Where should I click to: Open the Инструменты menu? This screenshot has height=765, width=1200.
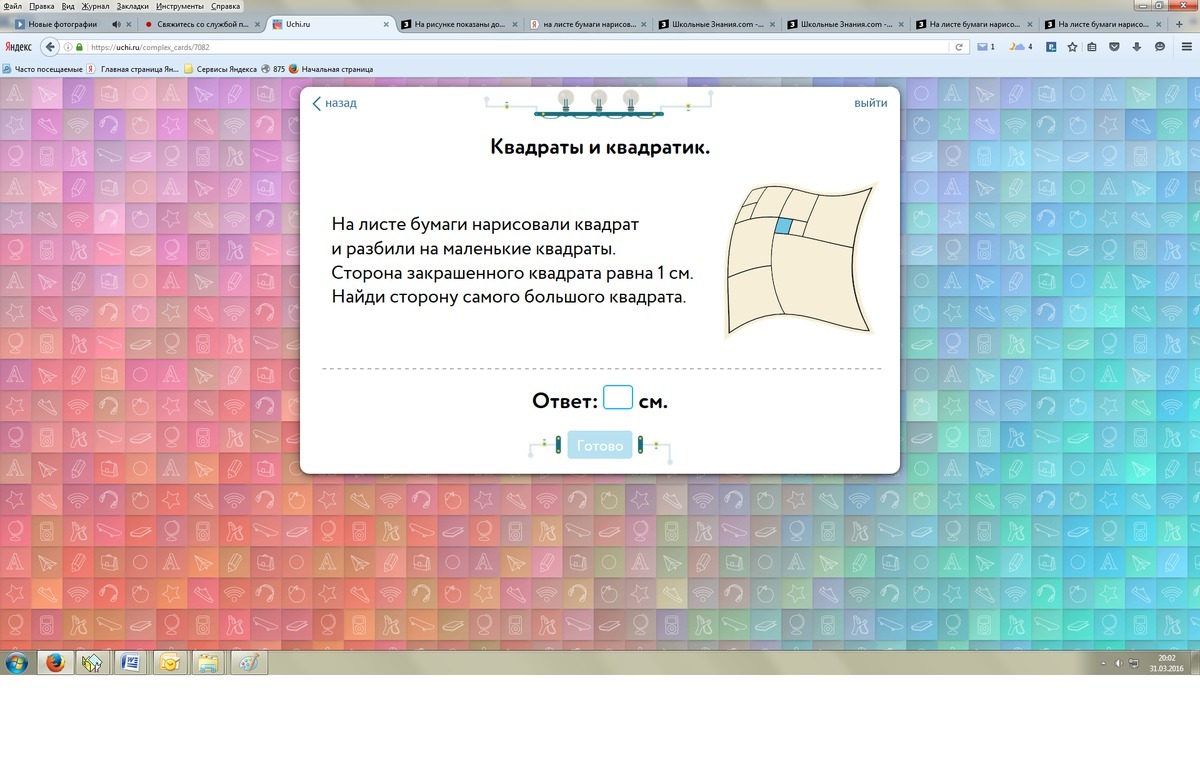pos(180,6)
